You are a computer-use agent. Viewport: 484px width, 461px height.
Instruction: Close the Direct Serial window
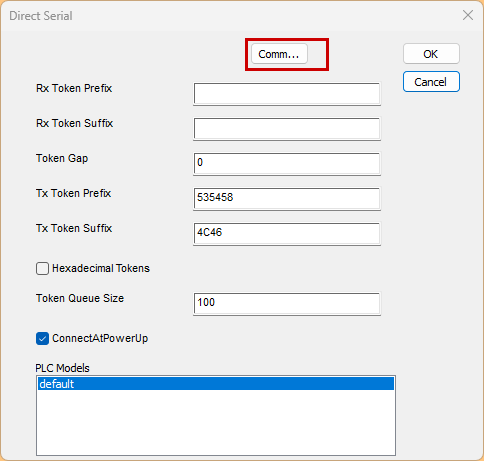point(468,15)
